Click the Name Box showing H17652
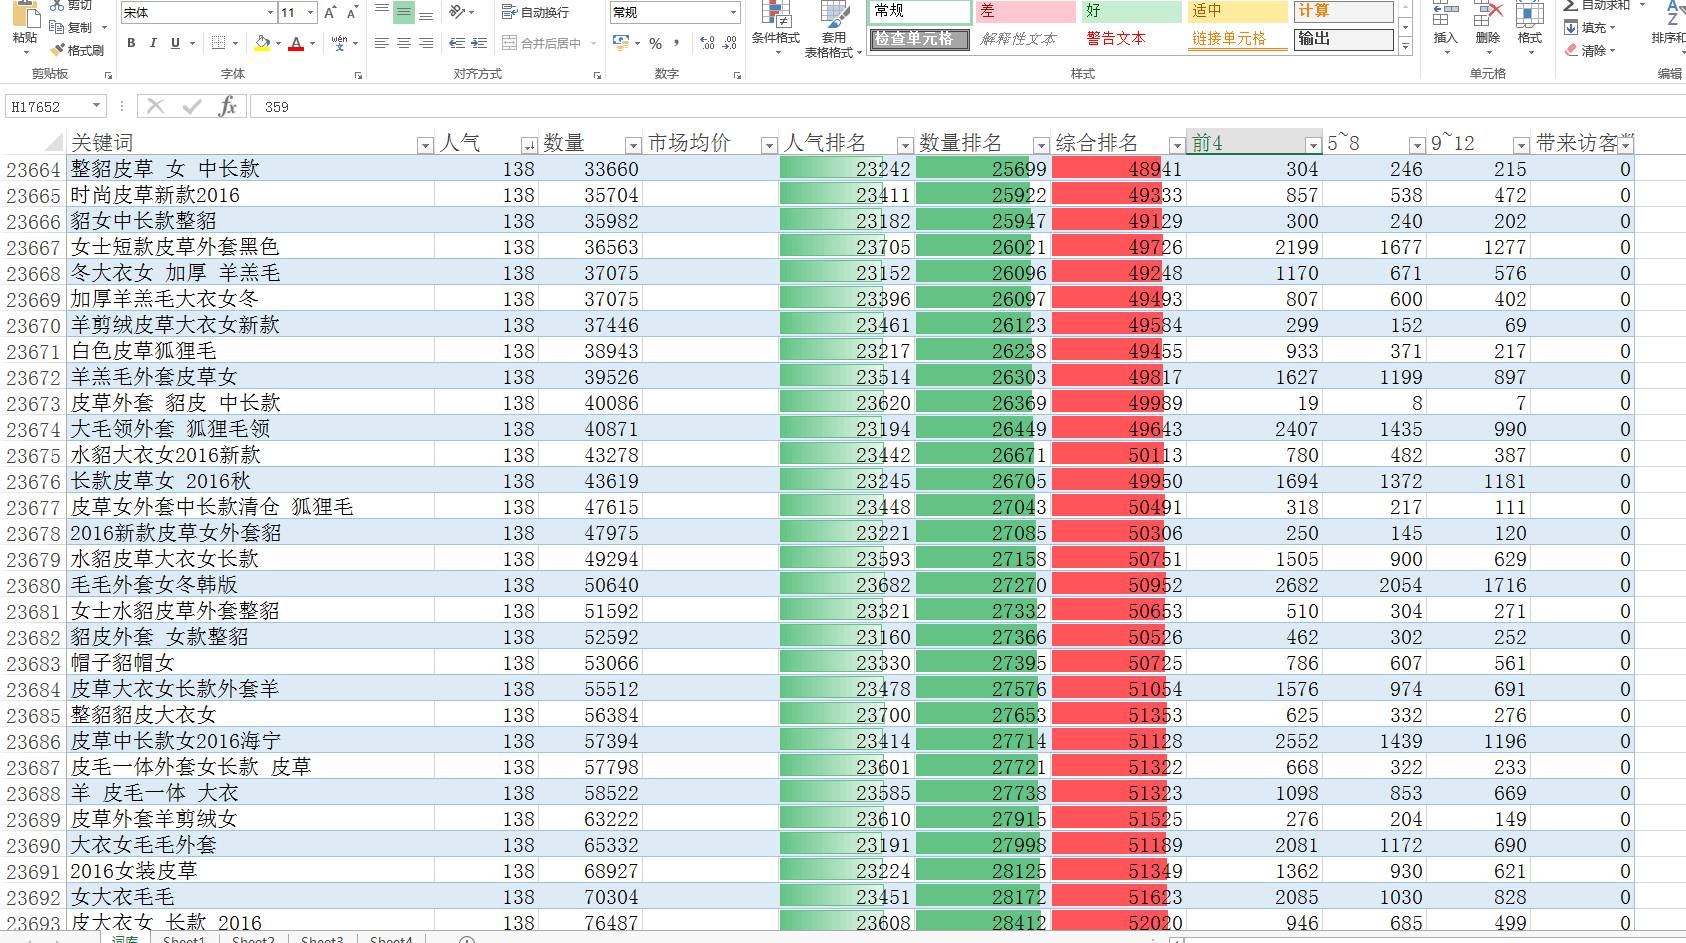The height and width of the screenshot is (943, 1686). pos(55,107)
